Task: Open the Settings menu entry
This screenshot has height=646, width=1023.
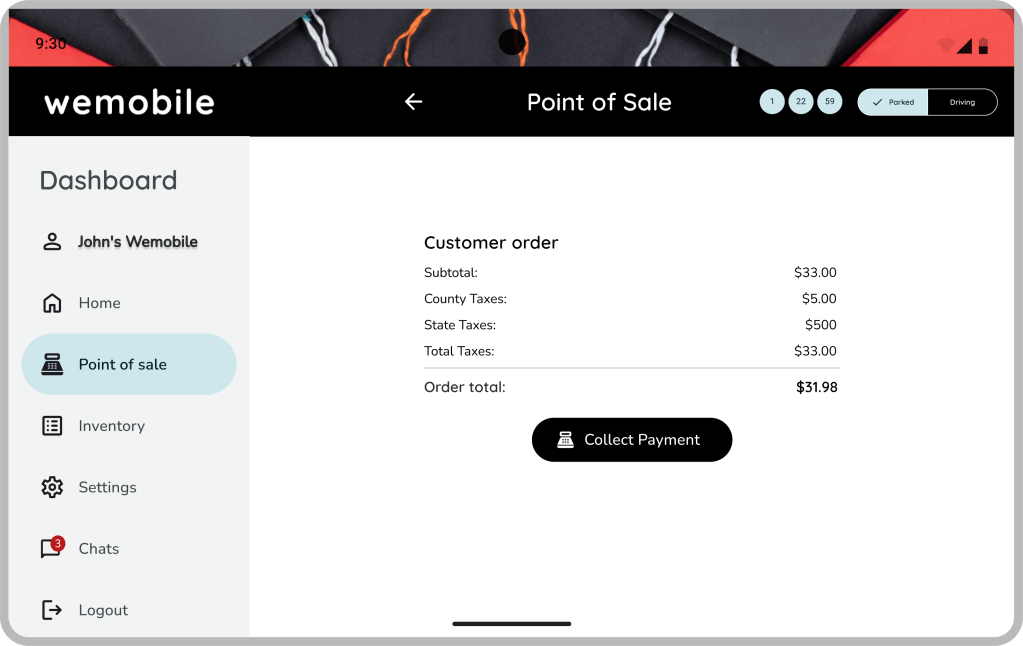Action: click(108, 487)
